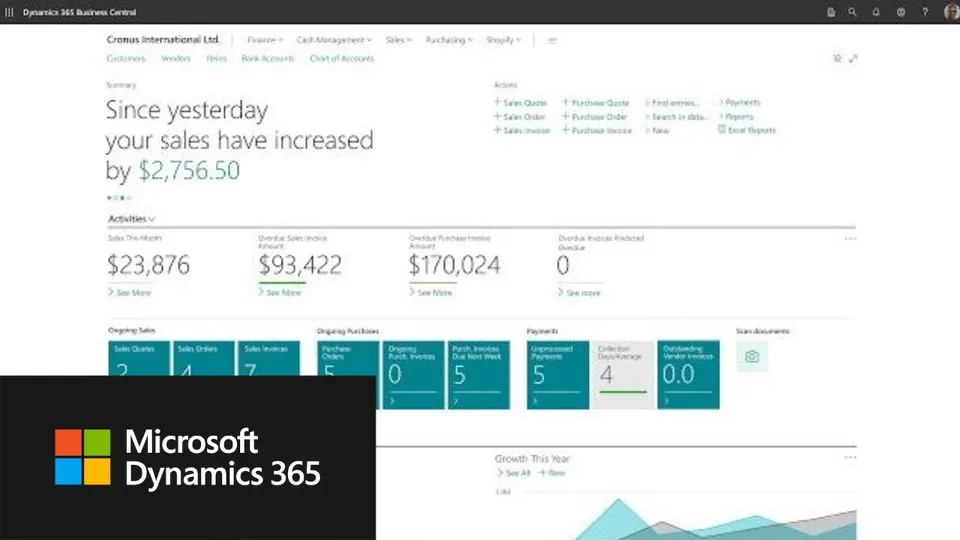Click the $93,422 overdue sales amount
This screenshot has width=960, height=540.
(300, 265)
